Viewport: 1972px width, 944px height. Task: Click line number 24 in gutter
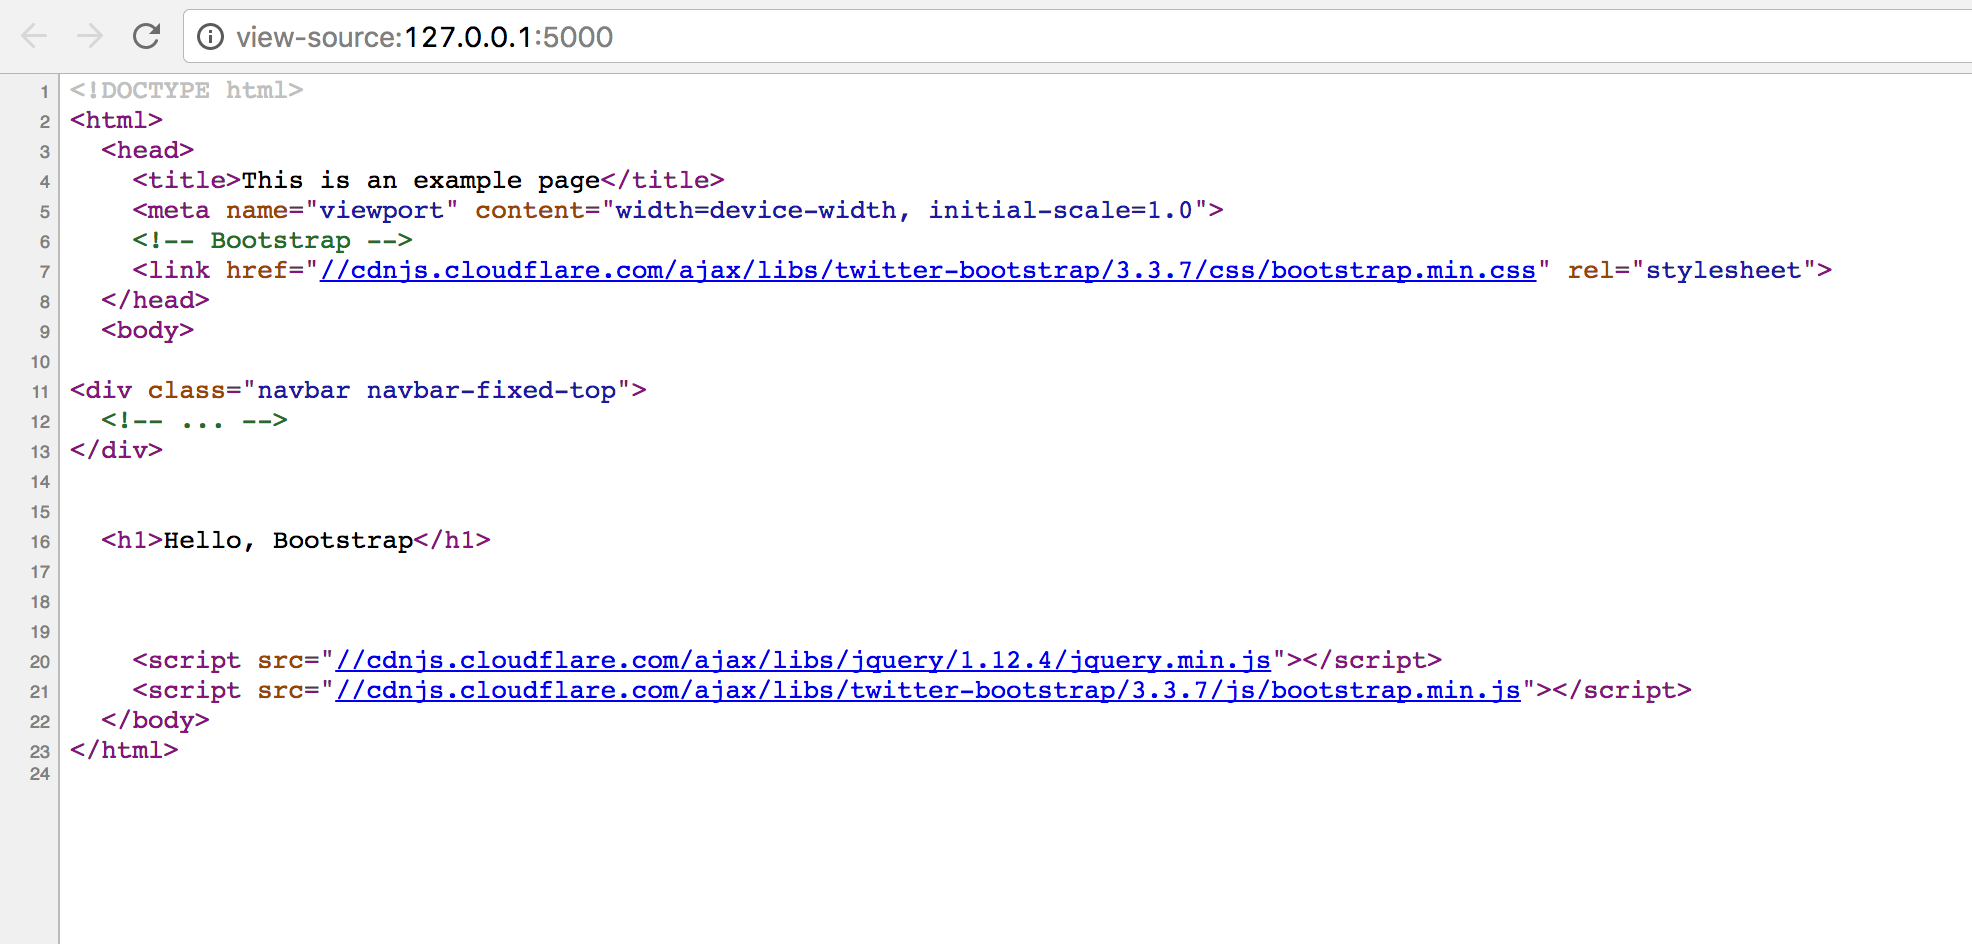point(40,774)
